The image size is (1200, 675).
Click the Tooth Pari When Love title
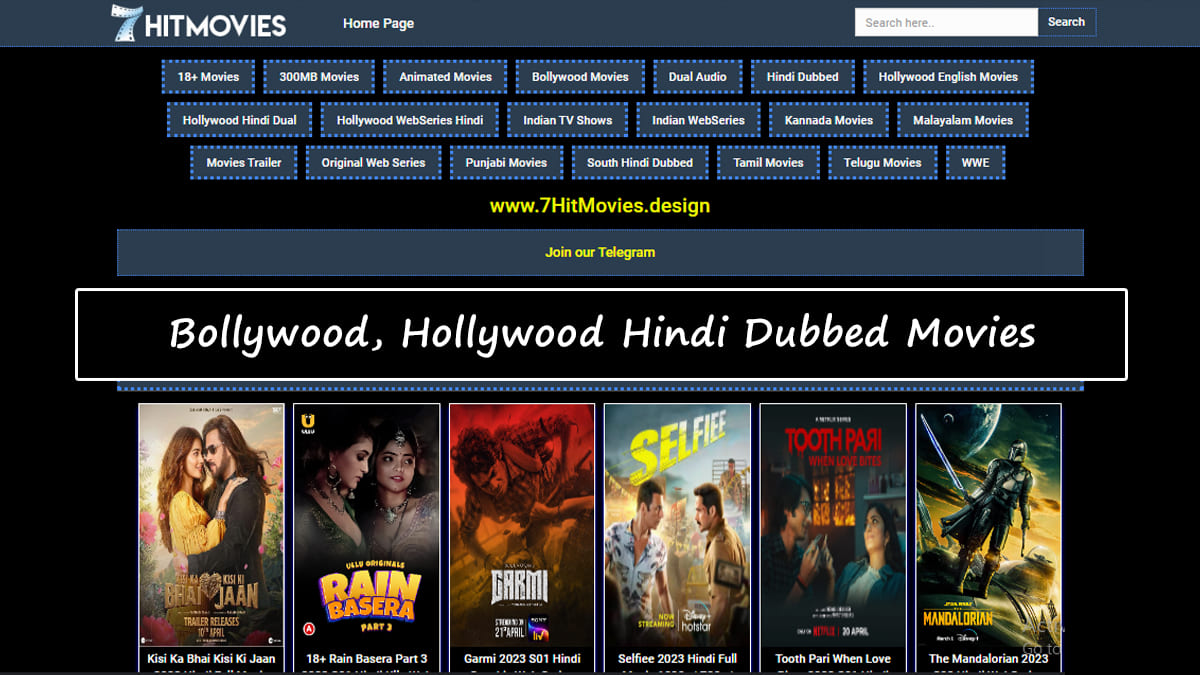[x=833, y=659]
